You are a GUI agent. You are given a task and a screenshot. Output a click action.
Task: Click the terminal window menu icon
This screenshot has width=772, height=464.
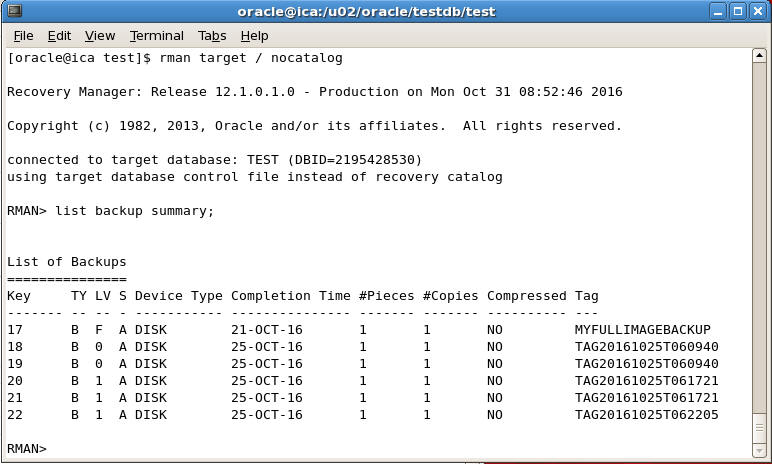coord(13,12)
